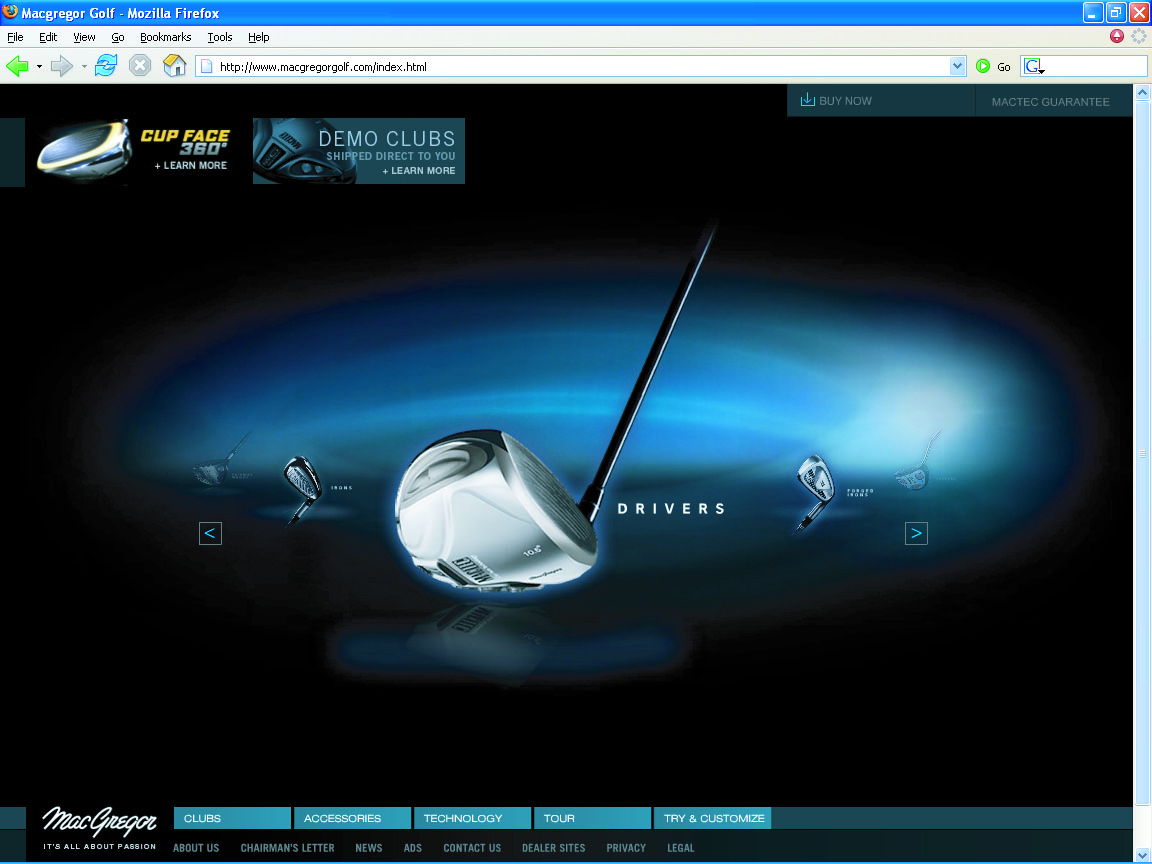Image resolution: width=1152 pixels, height=864 pixels.
Task: Go to the Home page icon
Action: pos(174,65)
